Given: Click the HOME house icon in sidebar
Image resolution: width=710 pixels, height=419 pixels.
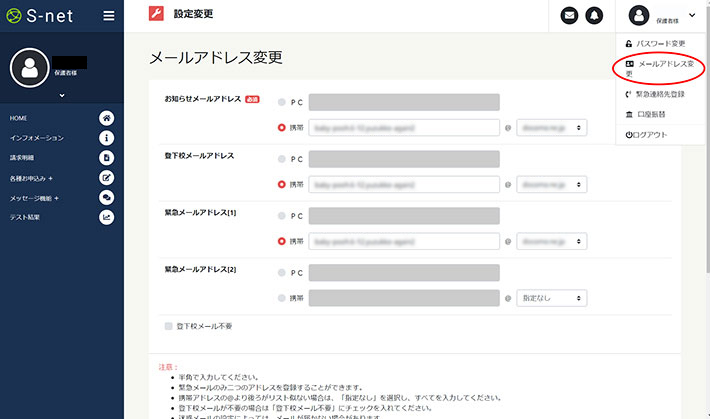Looking at the screenshot, I should point(107,118).
